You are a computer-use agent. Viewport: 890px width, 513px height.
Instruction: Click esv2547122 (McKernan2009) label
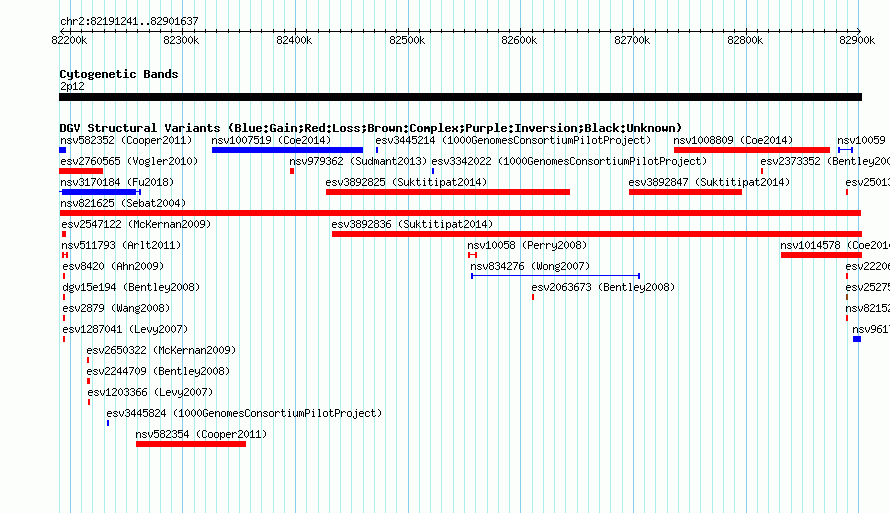tap(136, 224)
